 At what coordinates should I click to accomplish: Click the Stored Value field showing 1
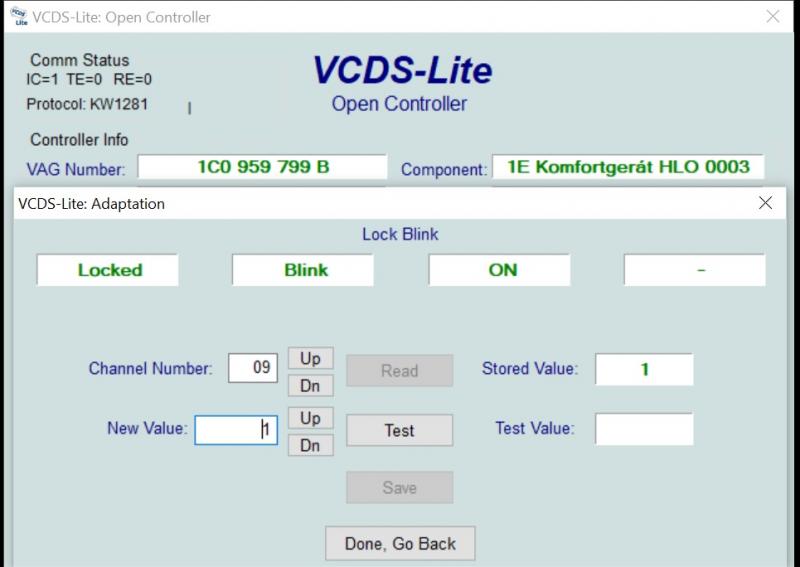click(644, 369)
